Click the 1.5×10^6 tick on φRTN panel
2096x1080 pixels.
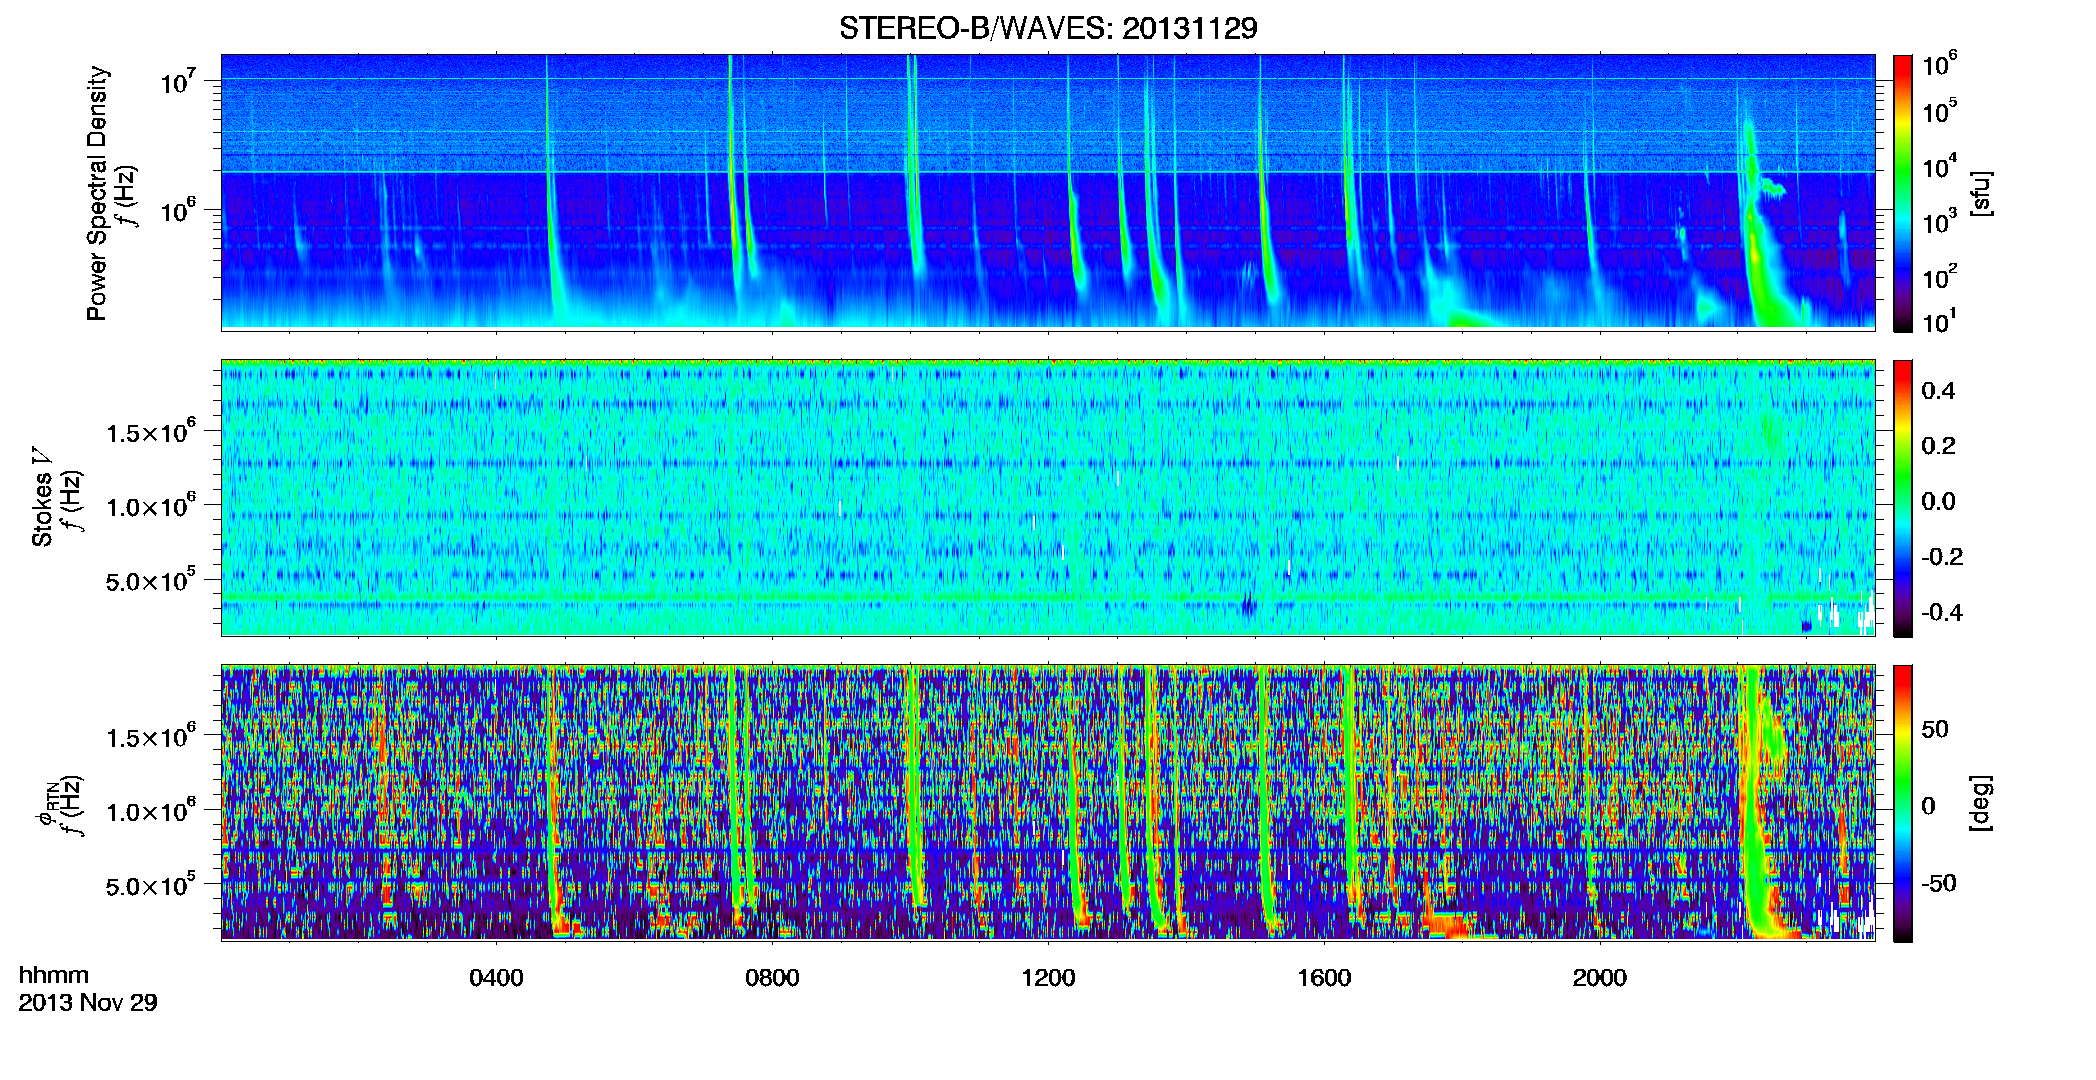tap(151, 737)
